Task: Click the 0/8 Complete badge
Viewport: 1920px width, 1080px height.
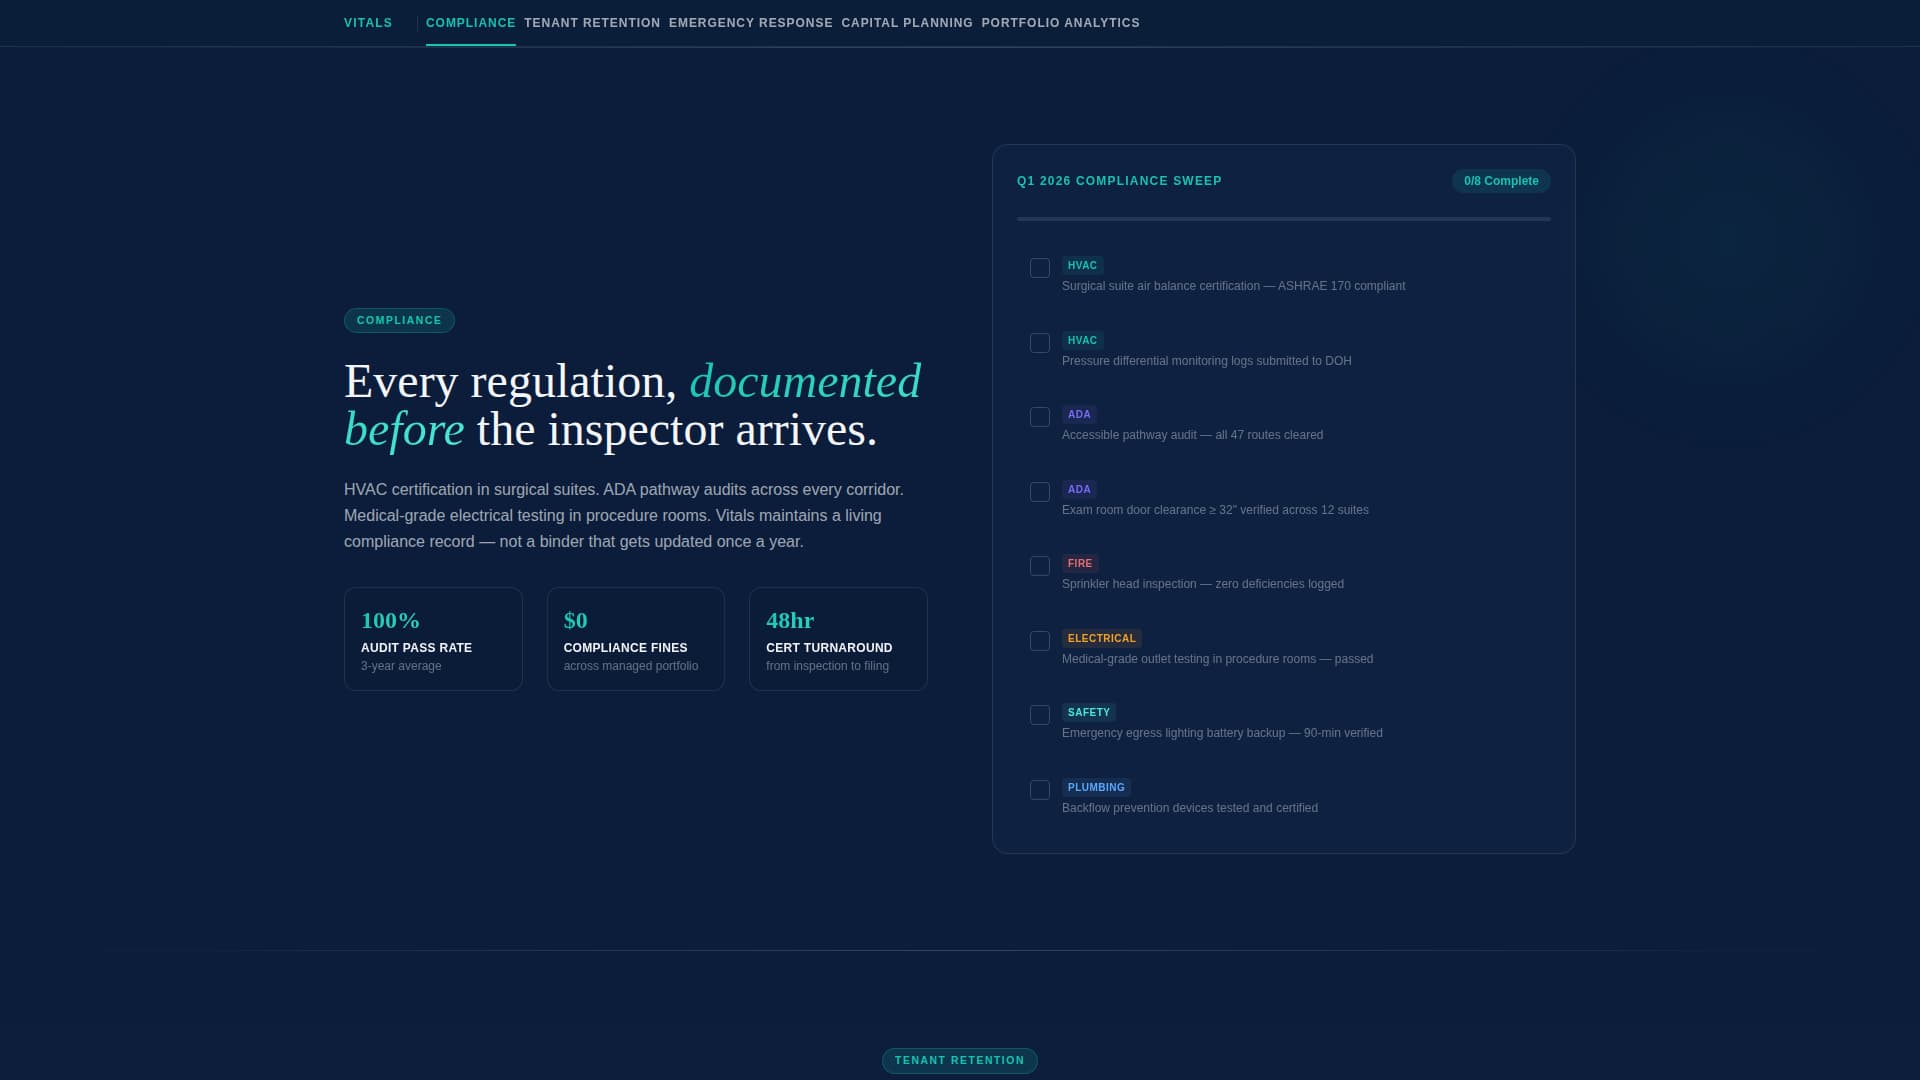Action: (x=1501, y=181)
